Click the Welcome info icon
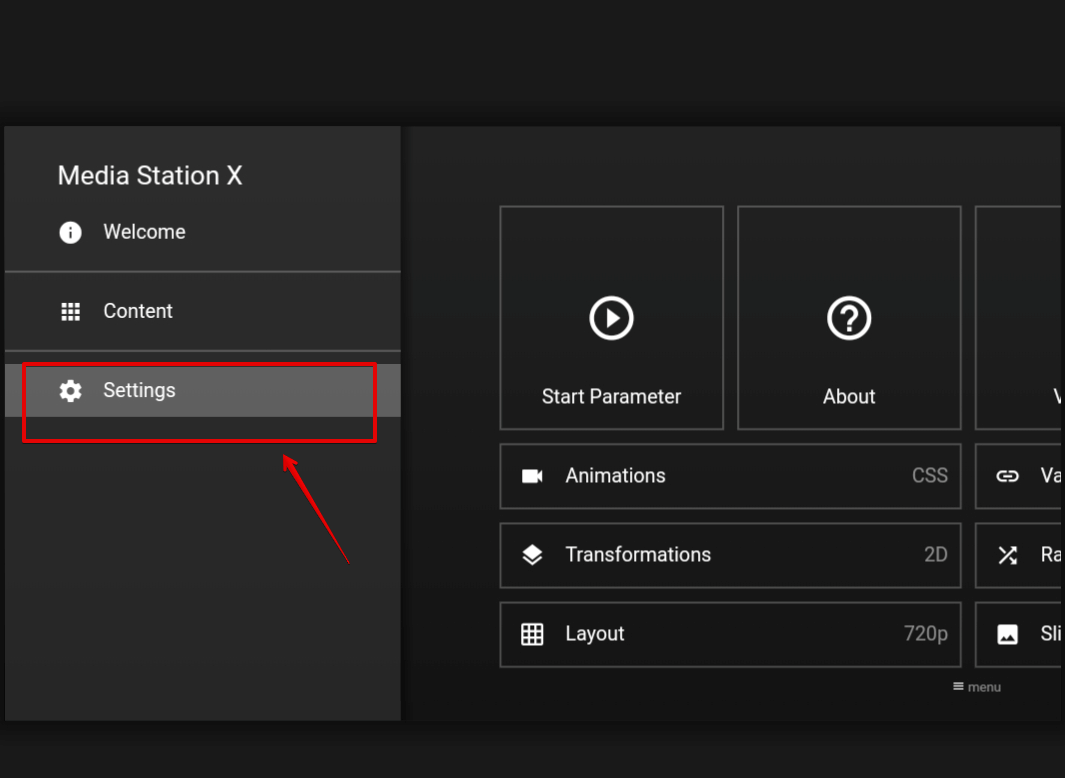 pos(69,231)
